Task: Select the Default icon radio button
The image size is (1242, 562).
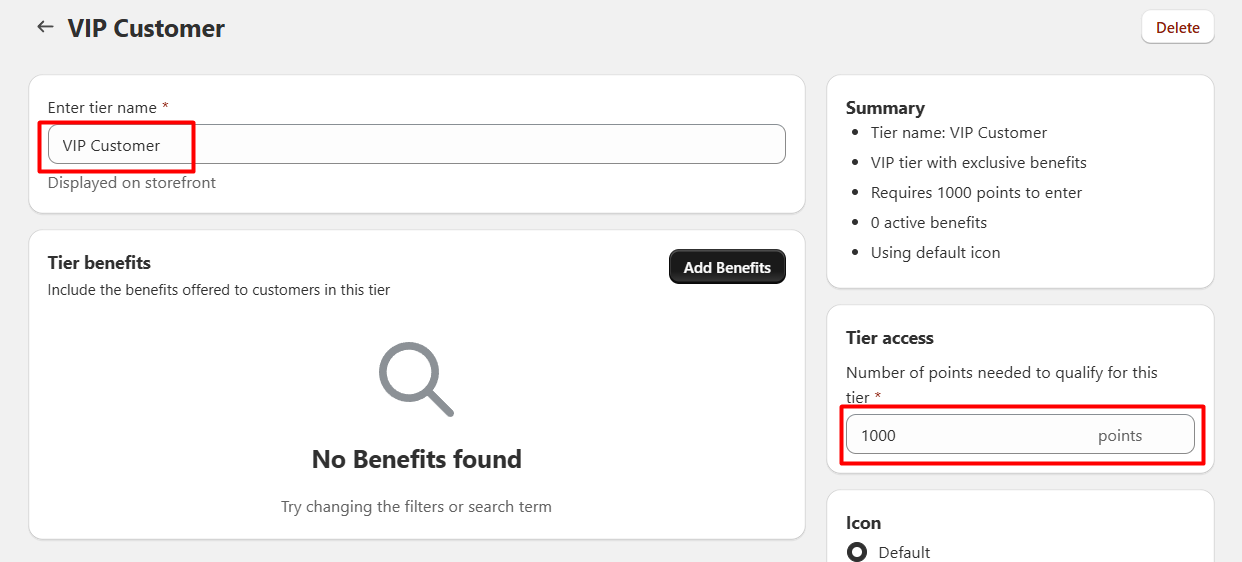Action: [x=857, y=552]
